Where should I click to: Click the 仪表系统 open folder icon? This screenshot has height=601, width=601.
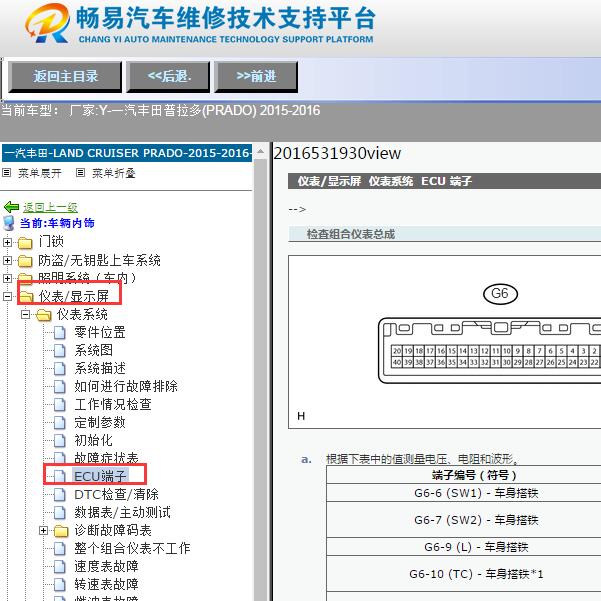coord(44,315)
